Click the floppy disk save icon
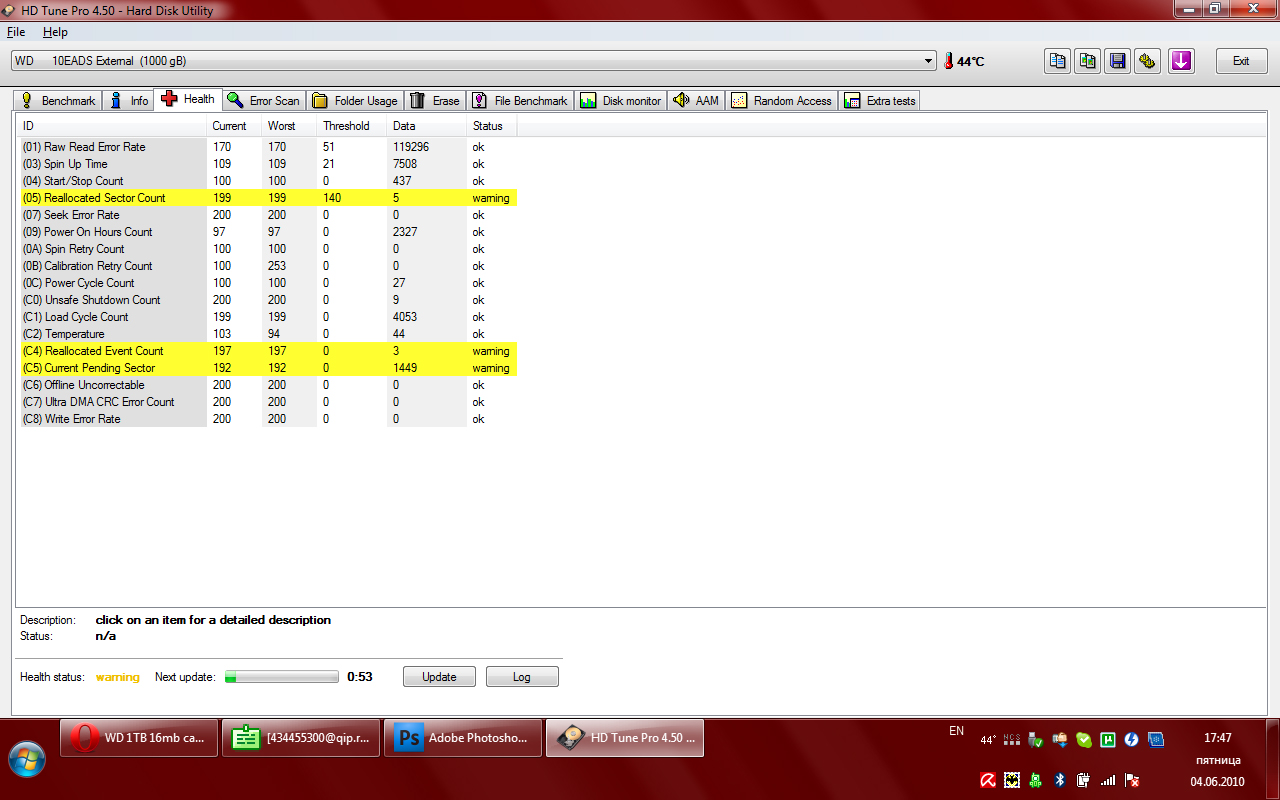 click(1118, 61)
